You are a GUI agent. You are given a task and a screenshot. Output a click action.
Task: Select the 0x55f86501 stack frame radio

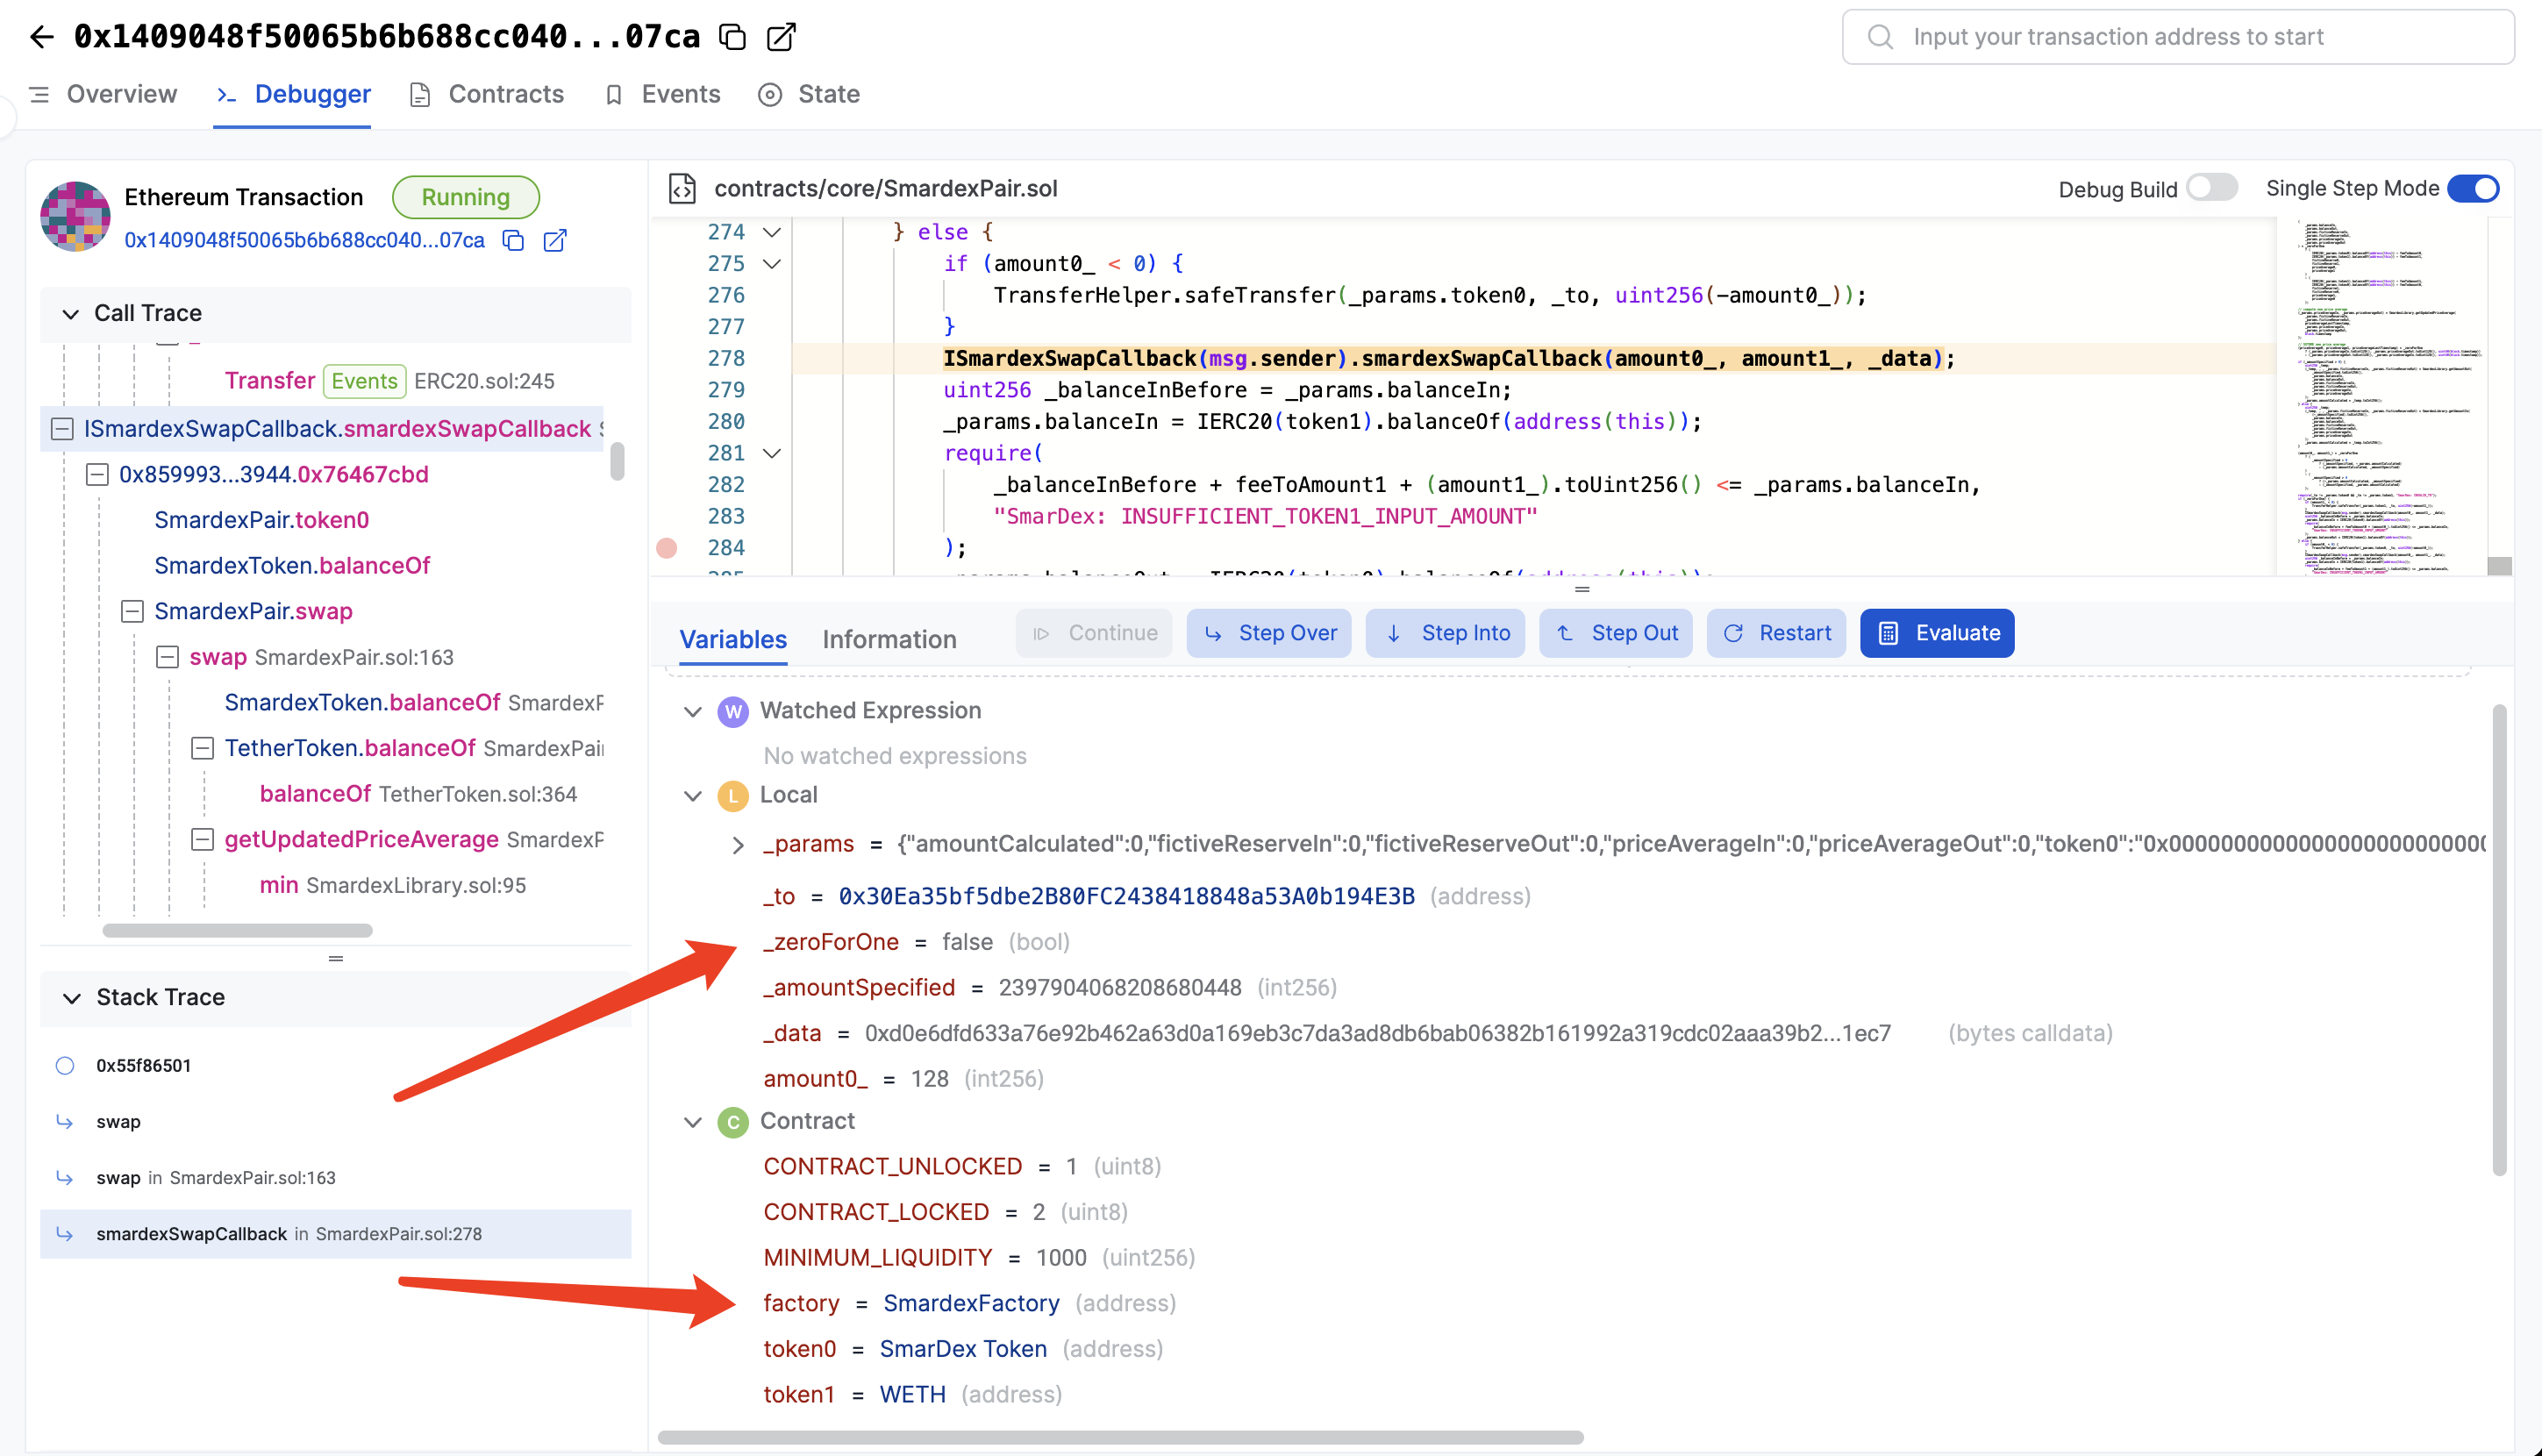tap(65, 1065)
